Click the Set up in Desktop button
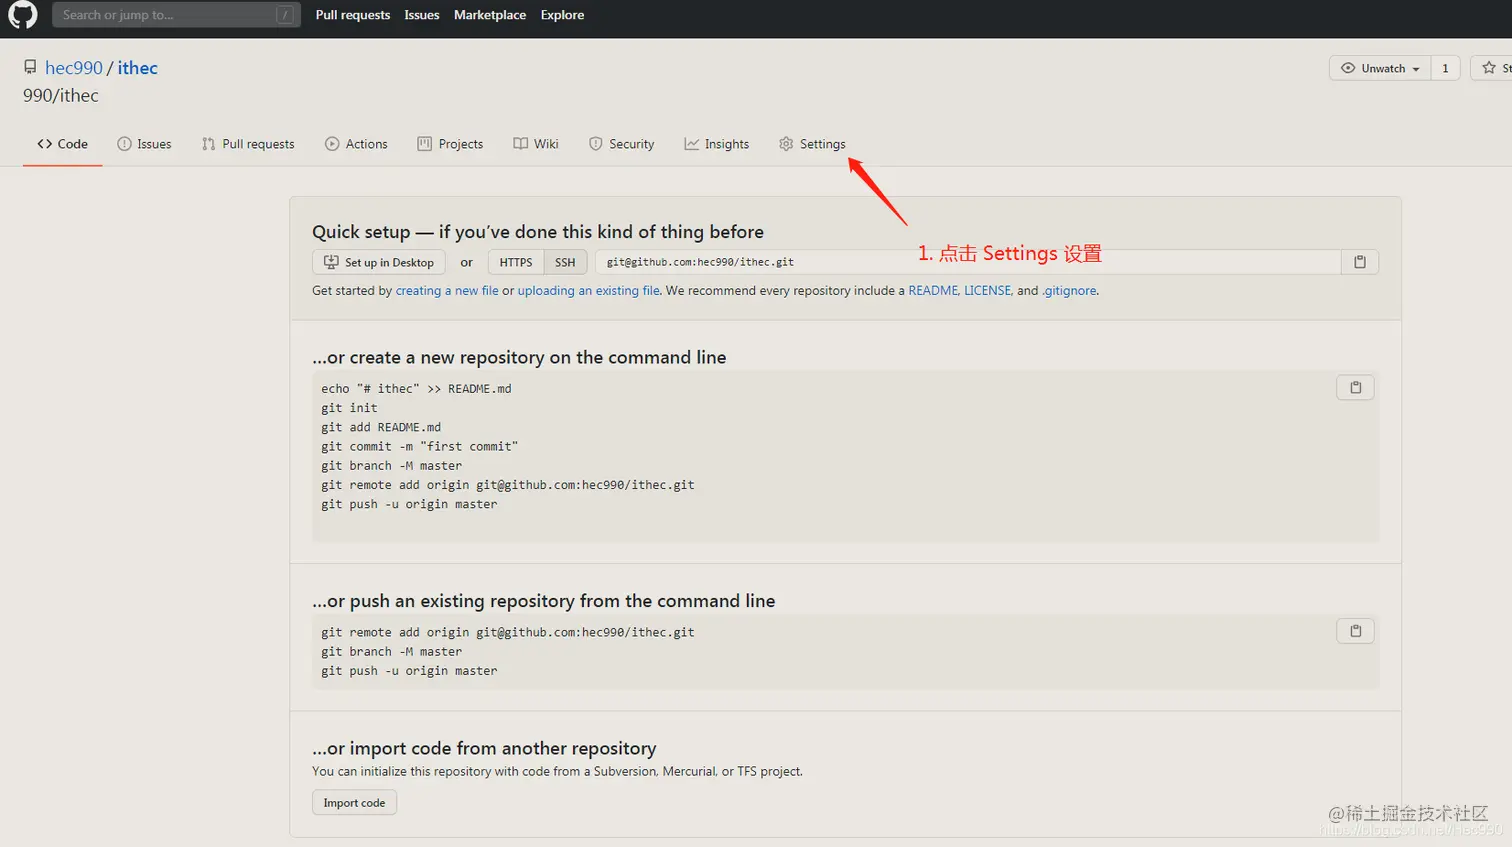Screen dimensions: 1512x847 click(x=379, y=262)
